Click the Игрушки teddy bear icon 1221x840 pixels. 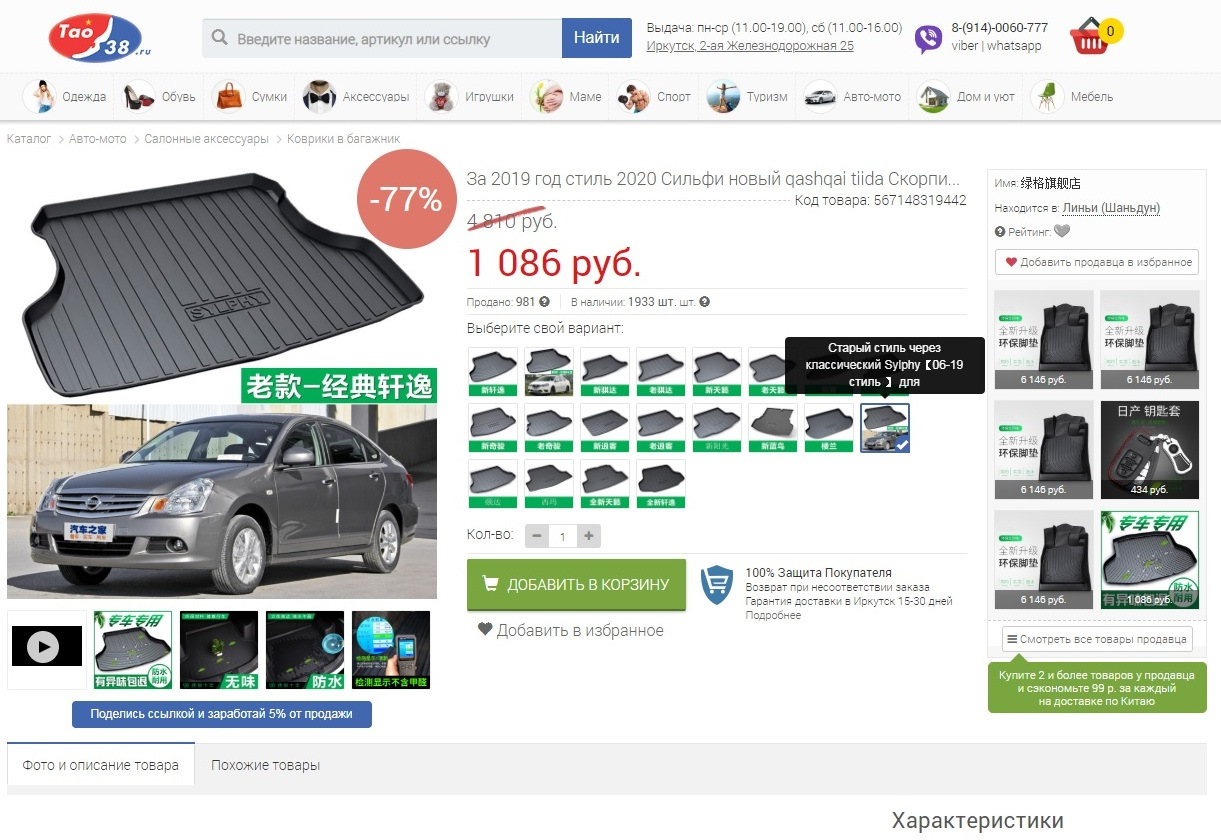(x=441, y=97)
